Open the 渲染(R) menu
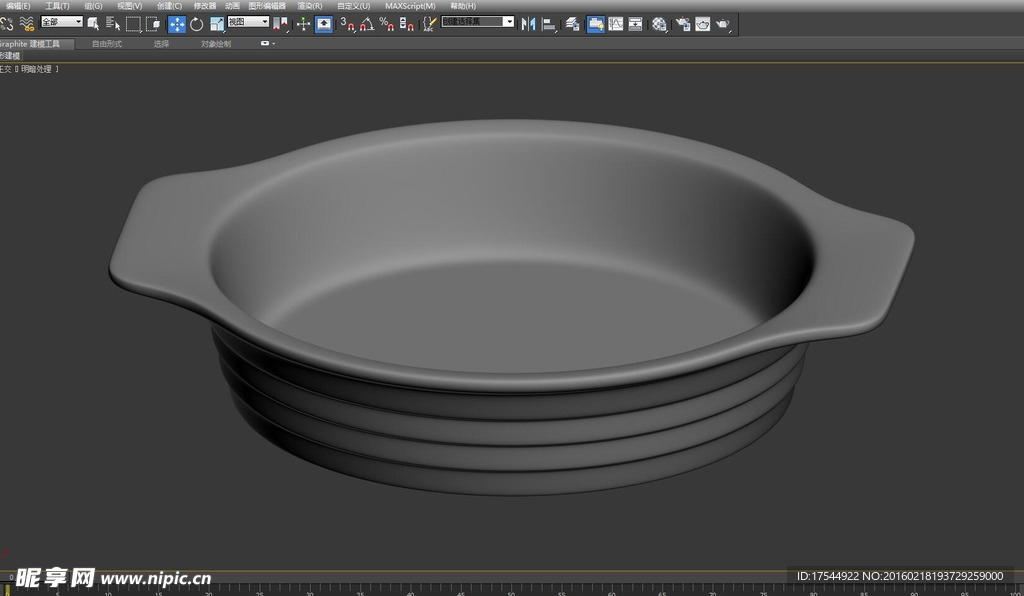This screenshot has width=1024, height=596. [x=309, y=6]
